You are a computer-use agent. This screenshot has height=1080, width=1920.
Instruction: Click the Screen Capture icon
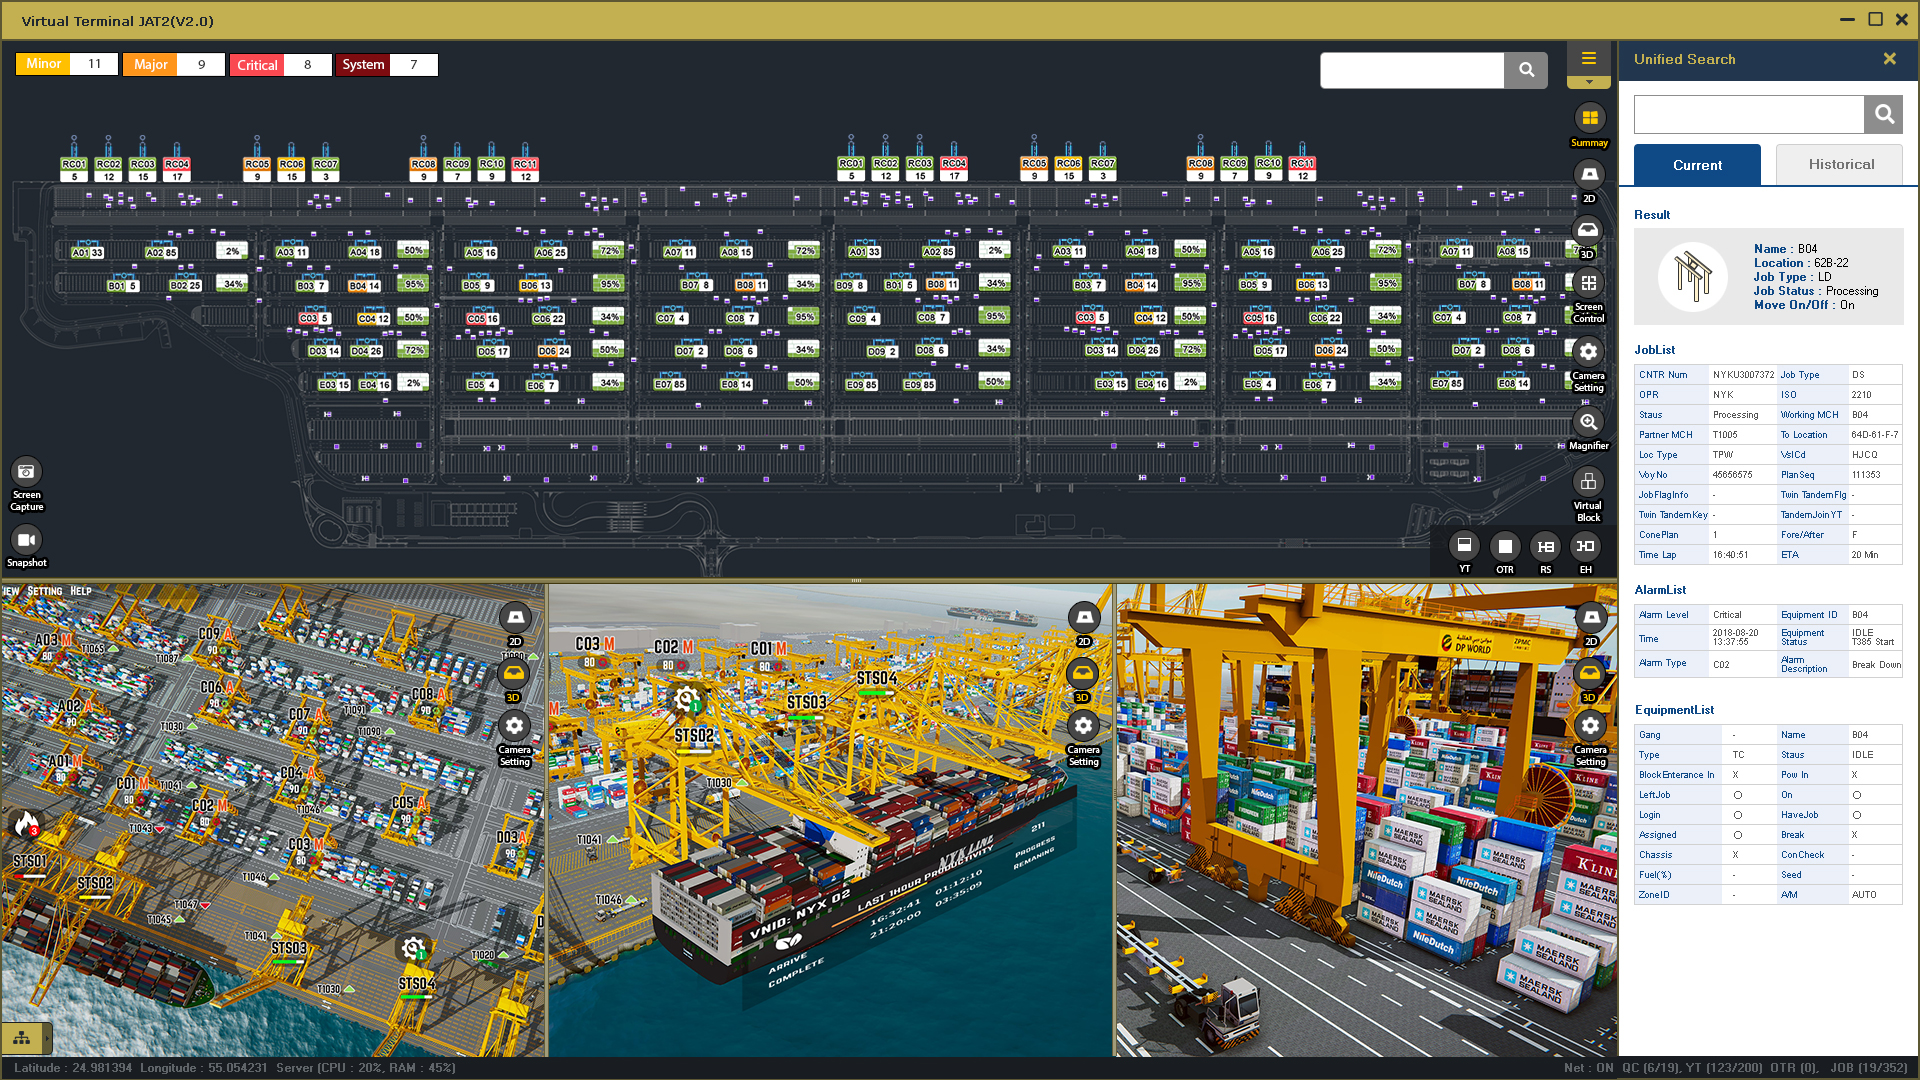tap(26, 472)
